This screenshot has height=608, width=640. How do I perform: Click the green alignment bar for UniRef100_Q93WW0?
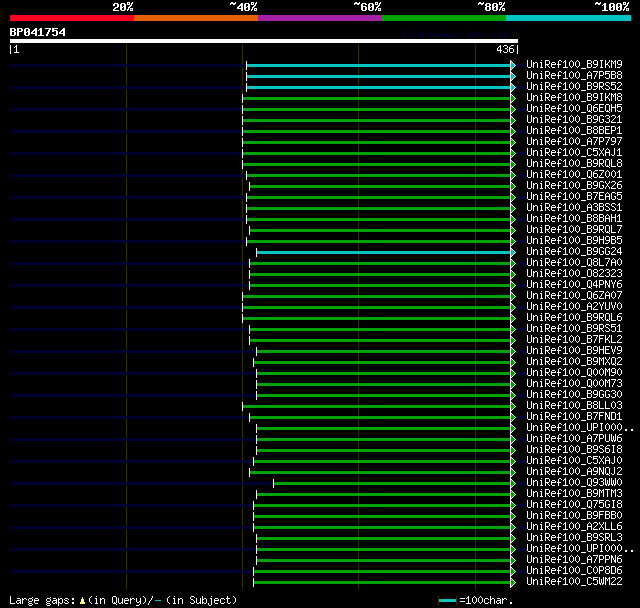[392, 484]
